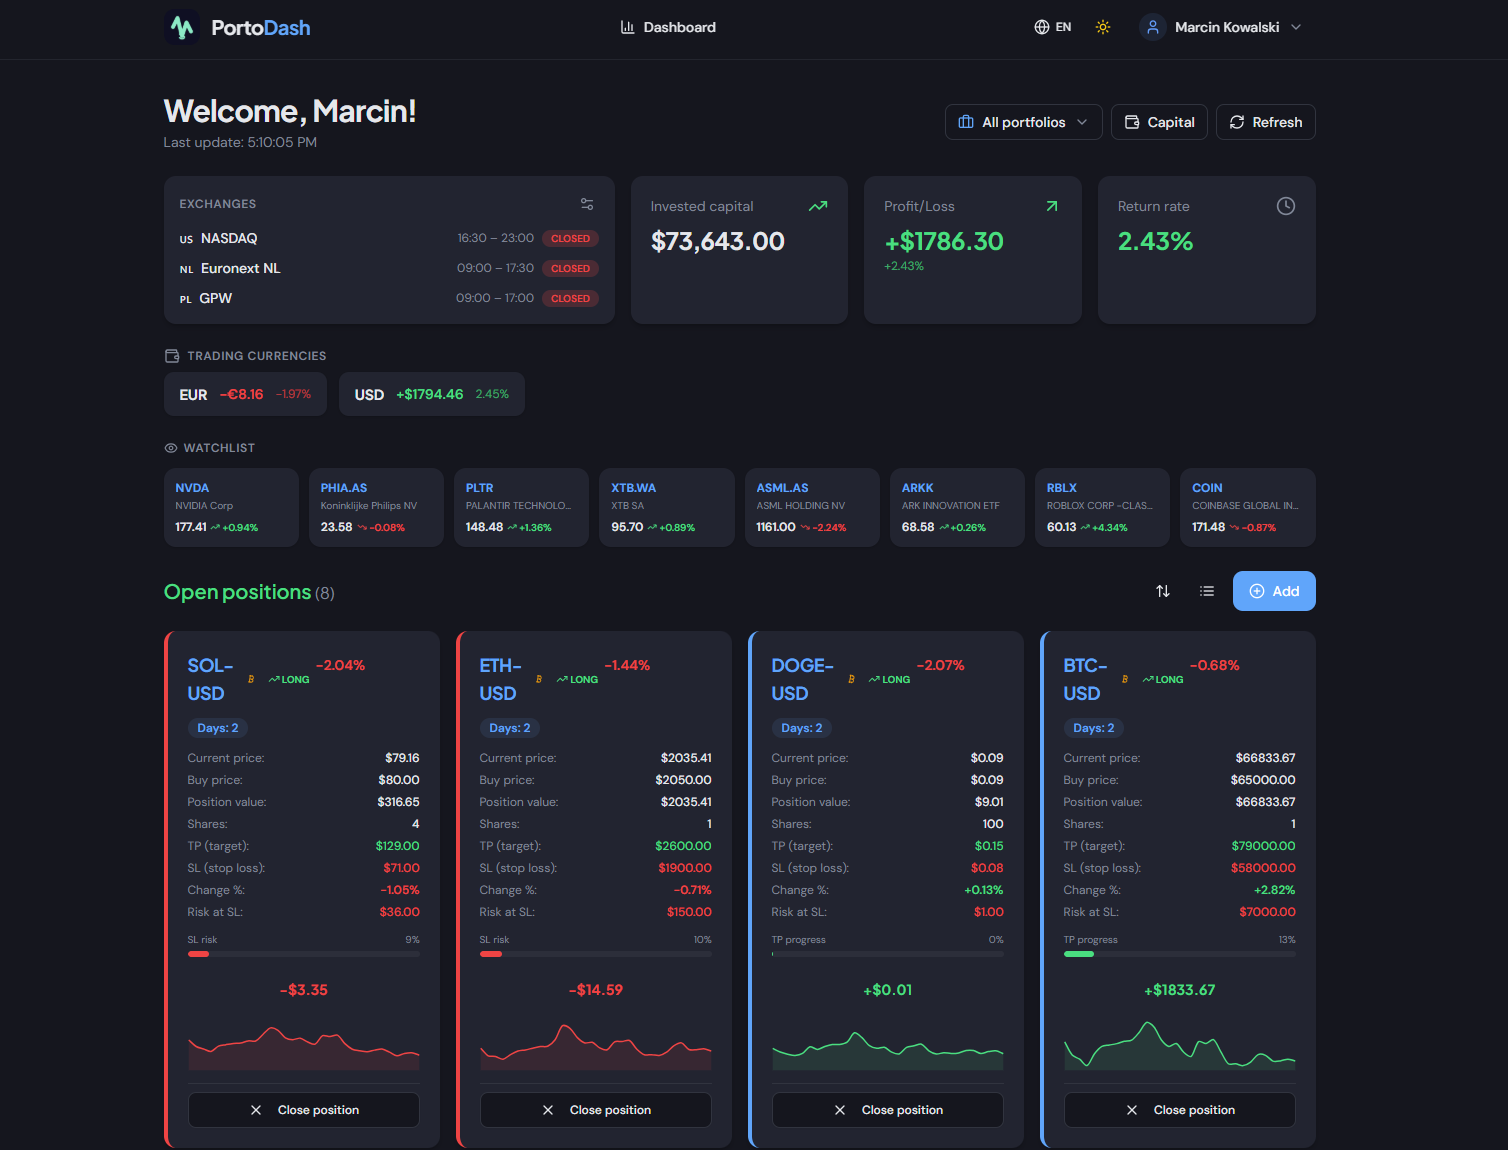Switch positions to list view

[x=1207, y=591]
